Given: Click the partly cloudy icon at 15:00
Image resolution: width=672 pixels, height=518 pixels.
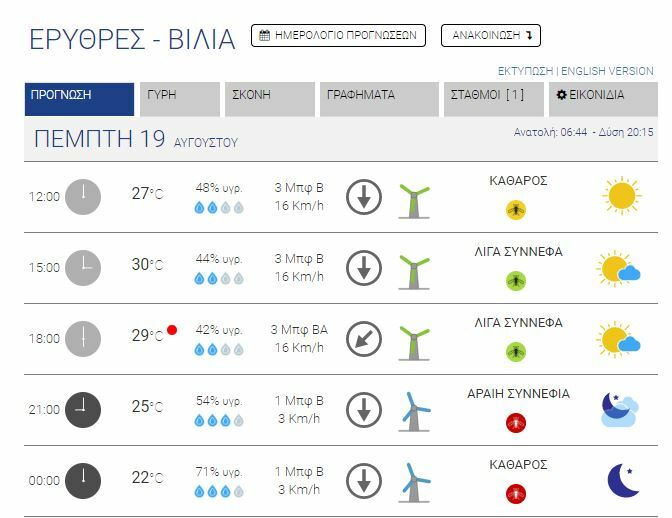Looking at the screenshot, I should 619,269.
